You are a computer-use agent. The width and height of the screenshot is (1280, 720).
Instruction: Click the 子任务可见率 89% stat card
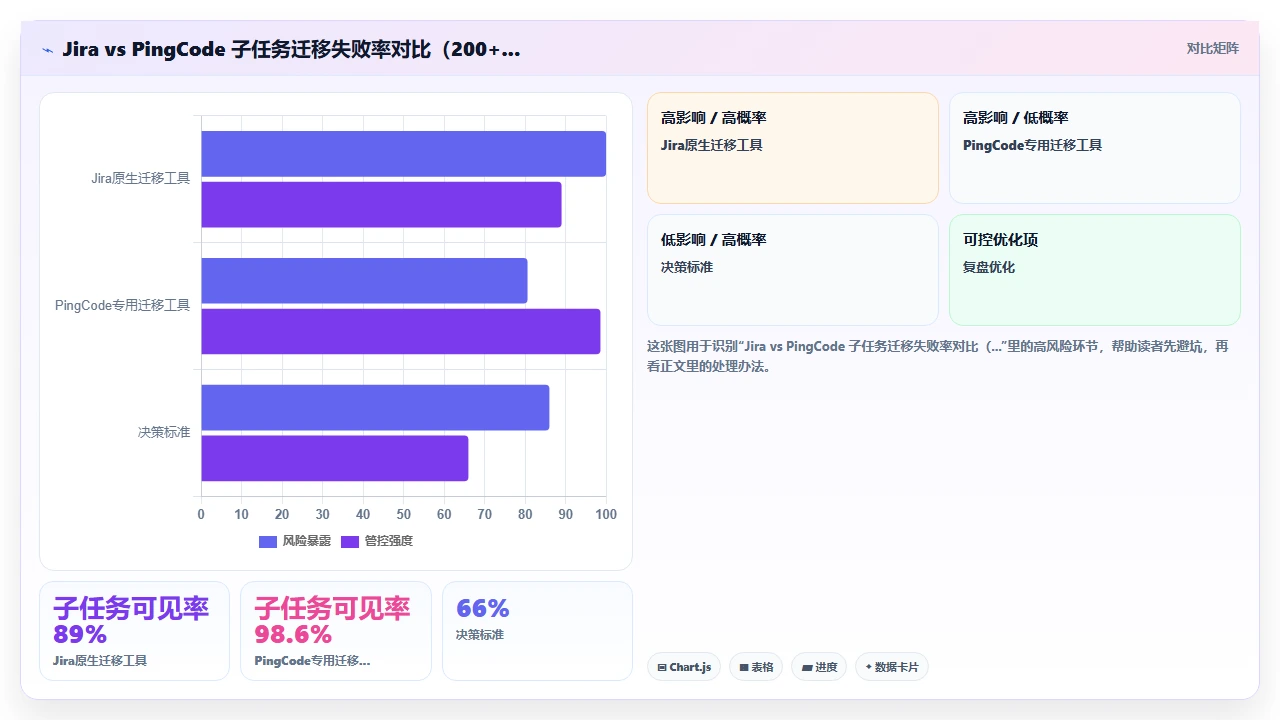click(134, 631)
